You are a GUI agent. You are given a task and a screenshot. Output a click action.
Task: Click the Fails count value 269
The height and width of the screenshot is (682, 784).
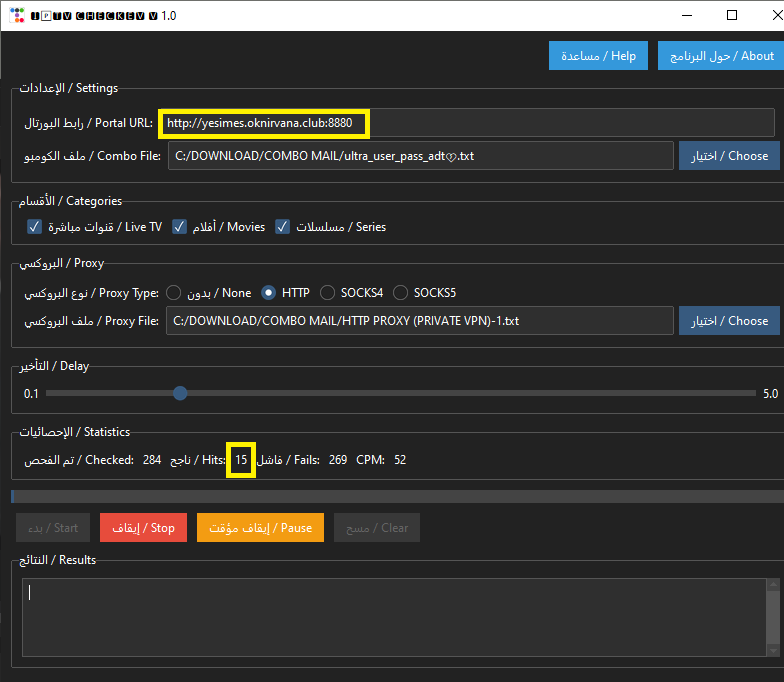click(338, 460)
